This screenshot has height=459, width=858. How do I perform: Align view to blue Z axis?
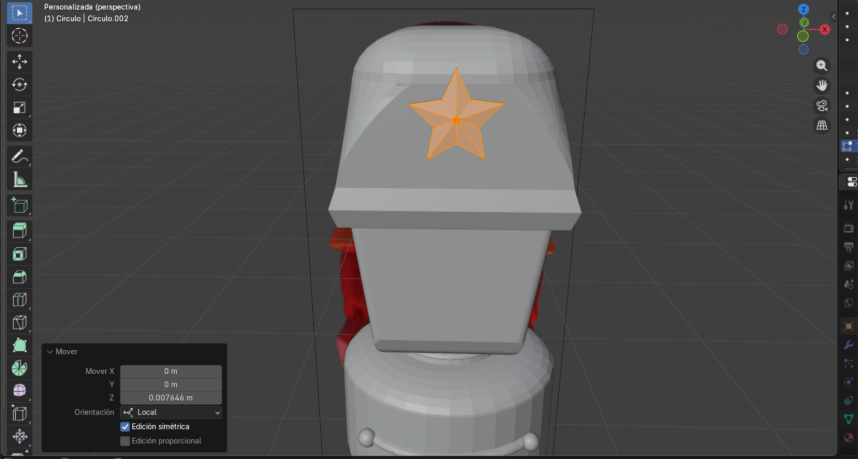803,9
